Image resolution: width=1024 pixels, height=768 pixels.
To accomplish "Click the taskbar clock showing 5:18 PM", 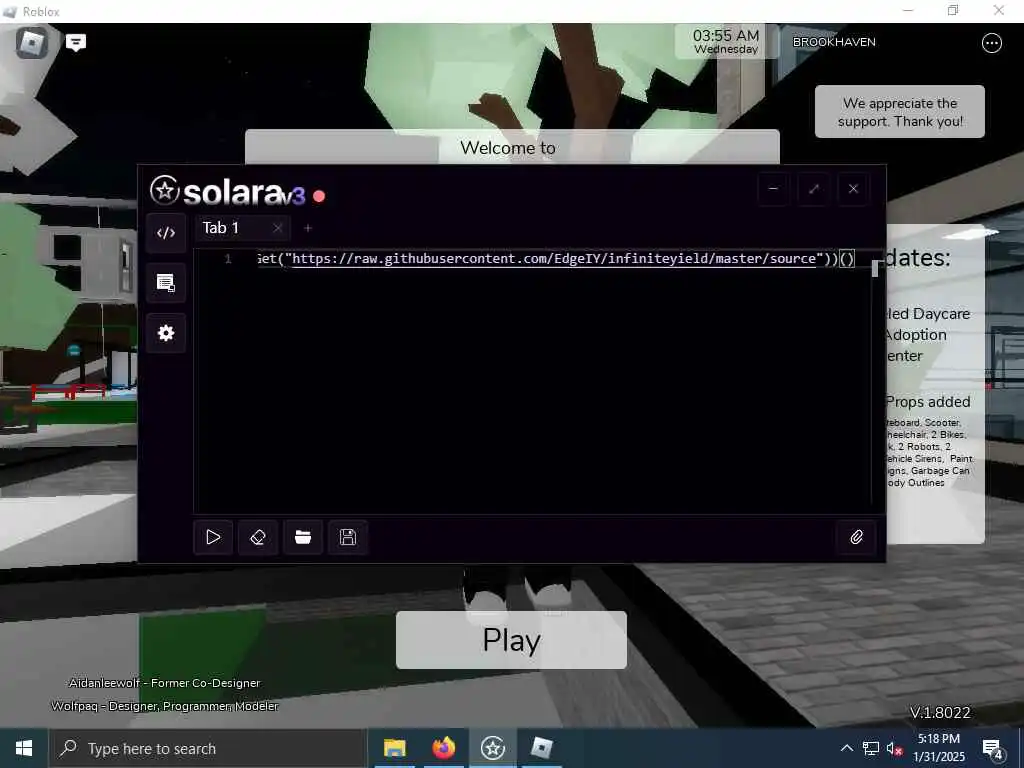I will point(938,748).
